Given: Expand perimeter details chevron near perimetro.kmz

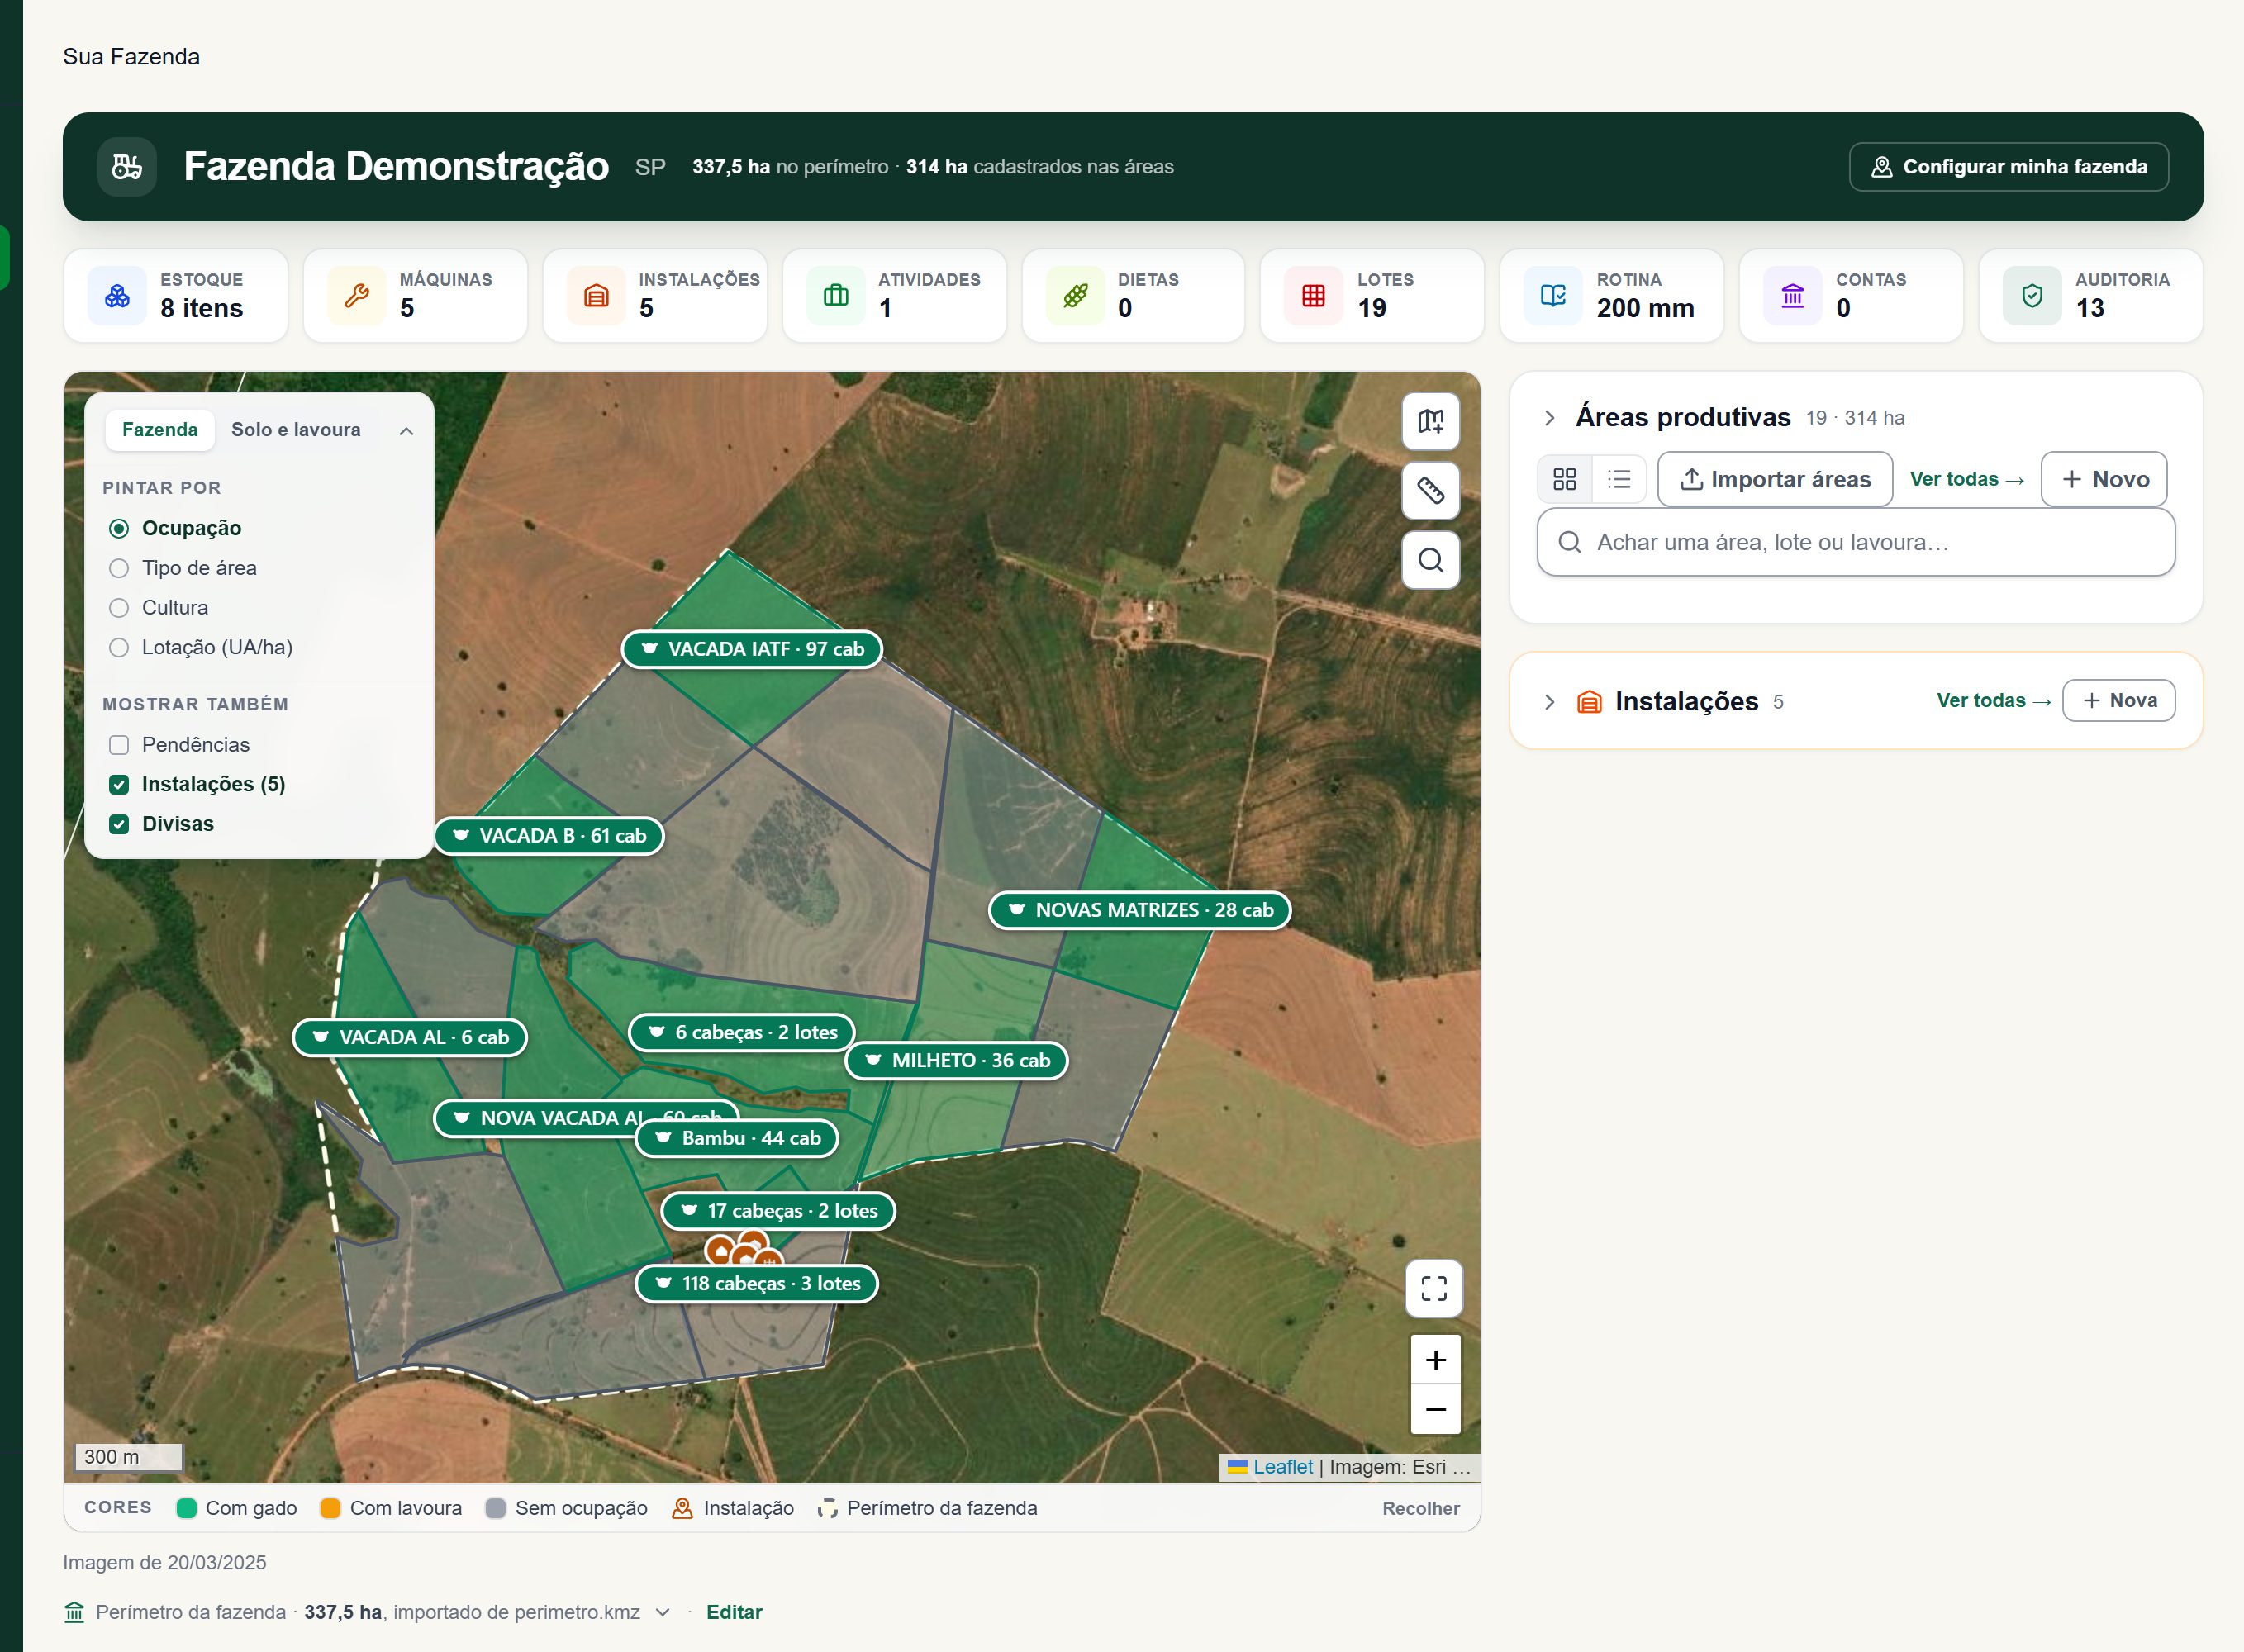Looking at the screenshot, I should click(x=662, y=1613).
